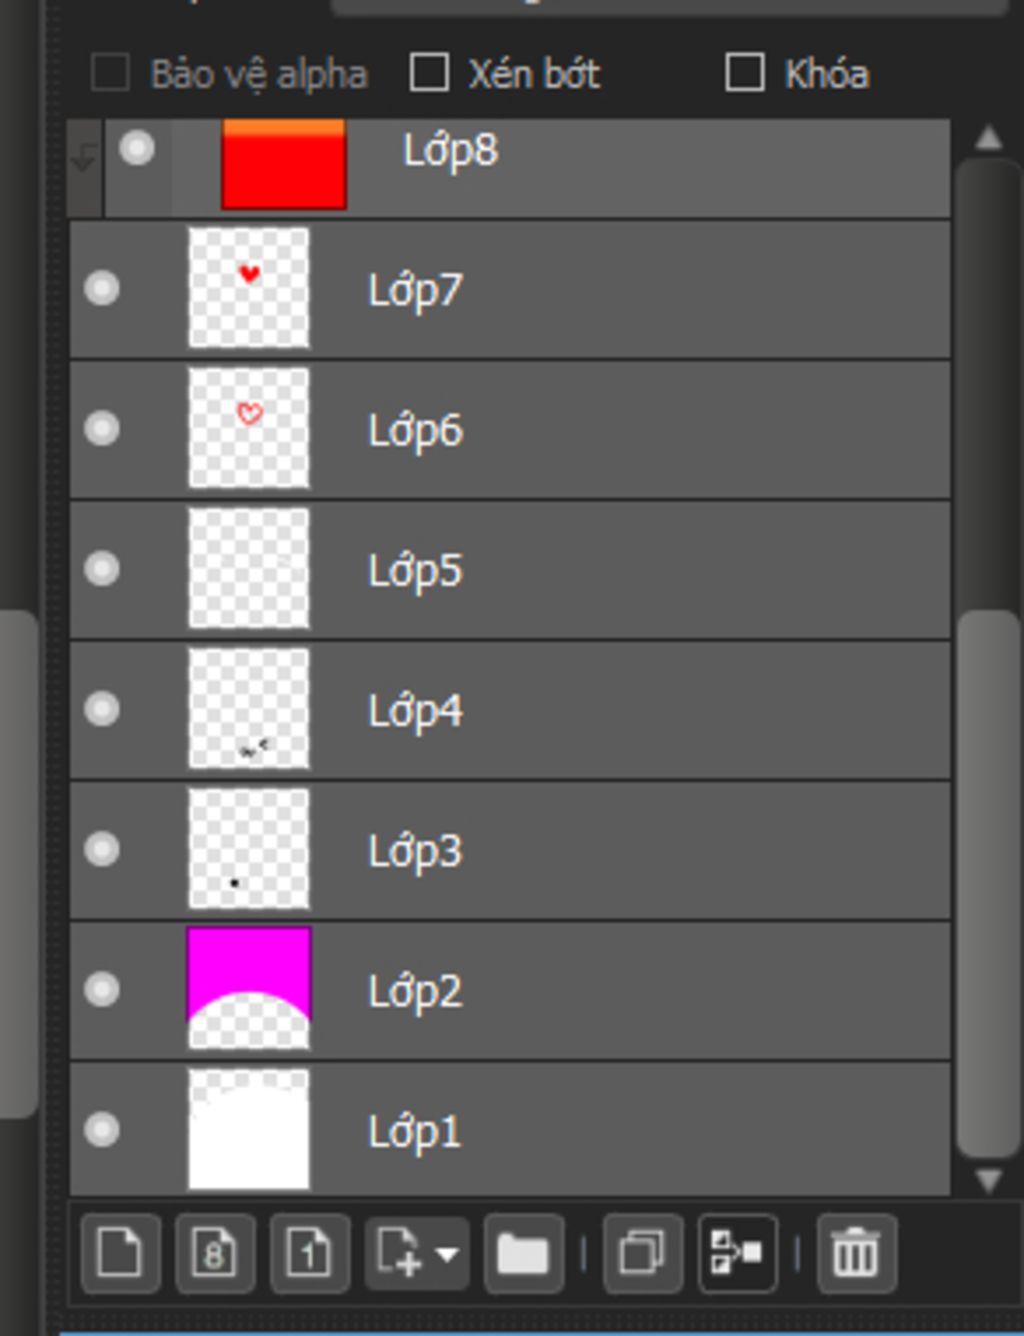
Task: Delete the selected layer with trash icon
Action: point(856,1253)
